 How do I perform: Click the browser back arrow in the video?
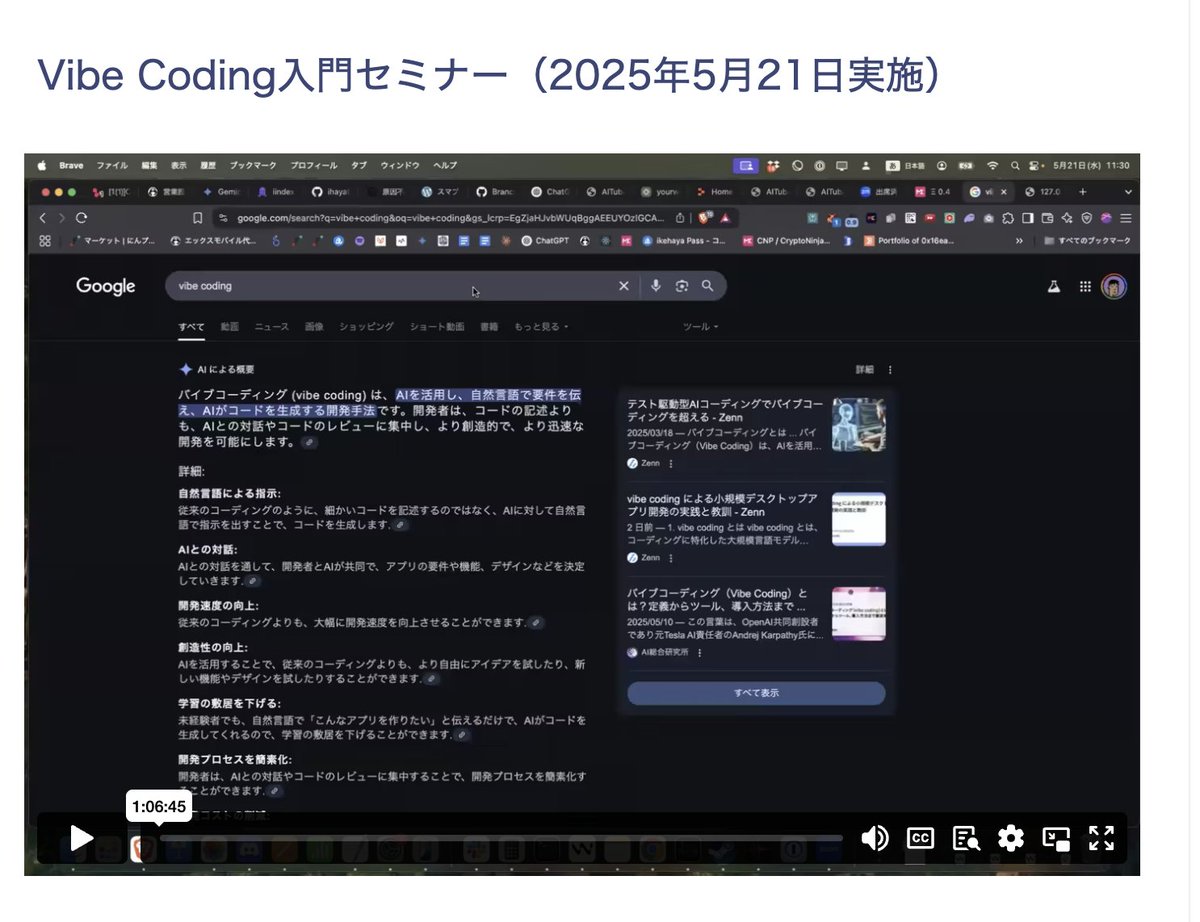point(43,217)
